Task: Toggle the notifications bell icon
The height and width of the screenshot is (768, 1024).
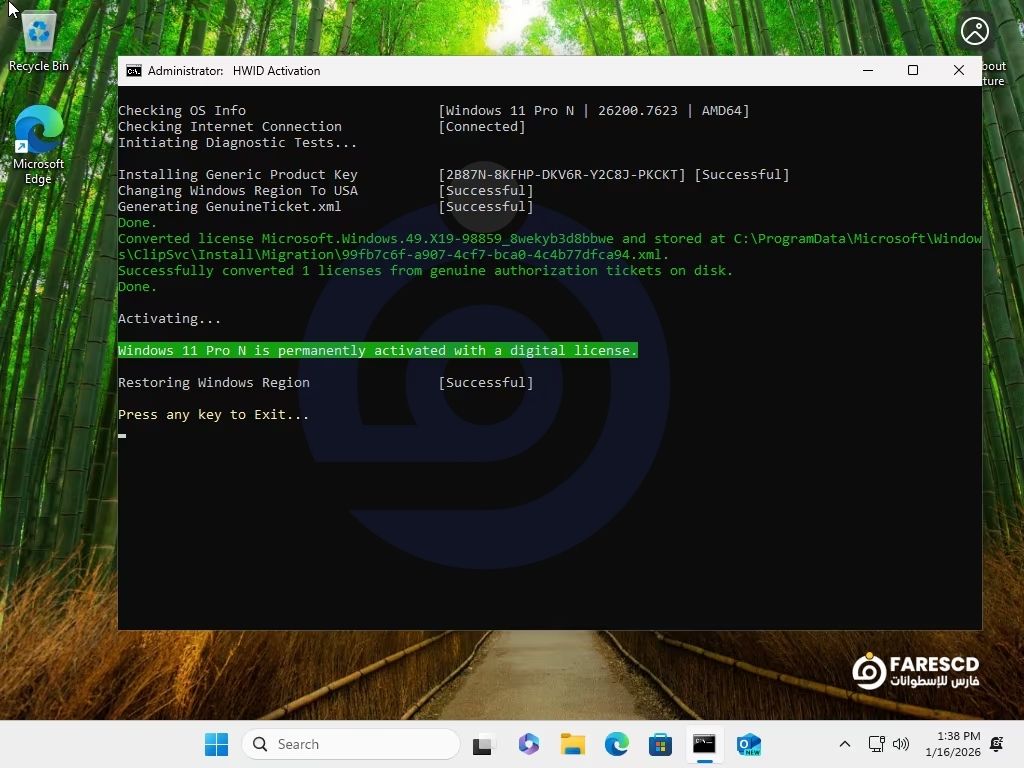Action: coord(996,744)
